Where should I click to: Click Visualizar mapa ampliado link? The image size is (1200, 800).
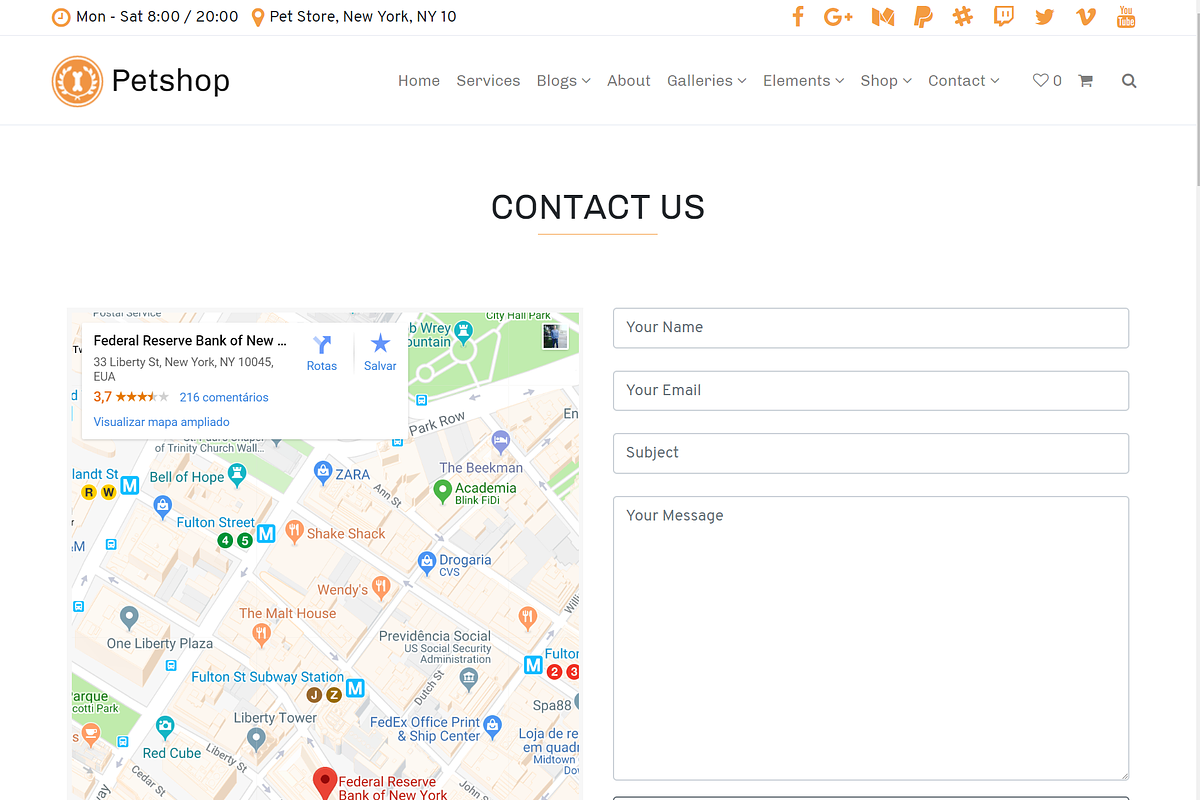(161, 422)
